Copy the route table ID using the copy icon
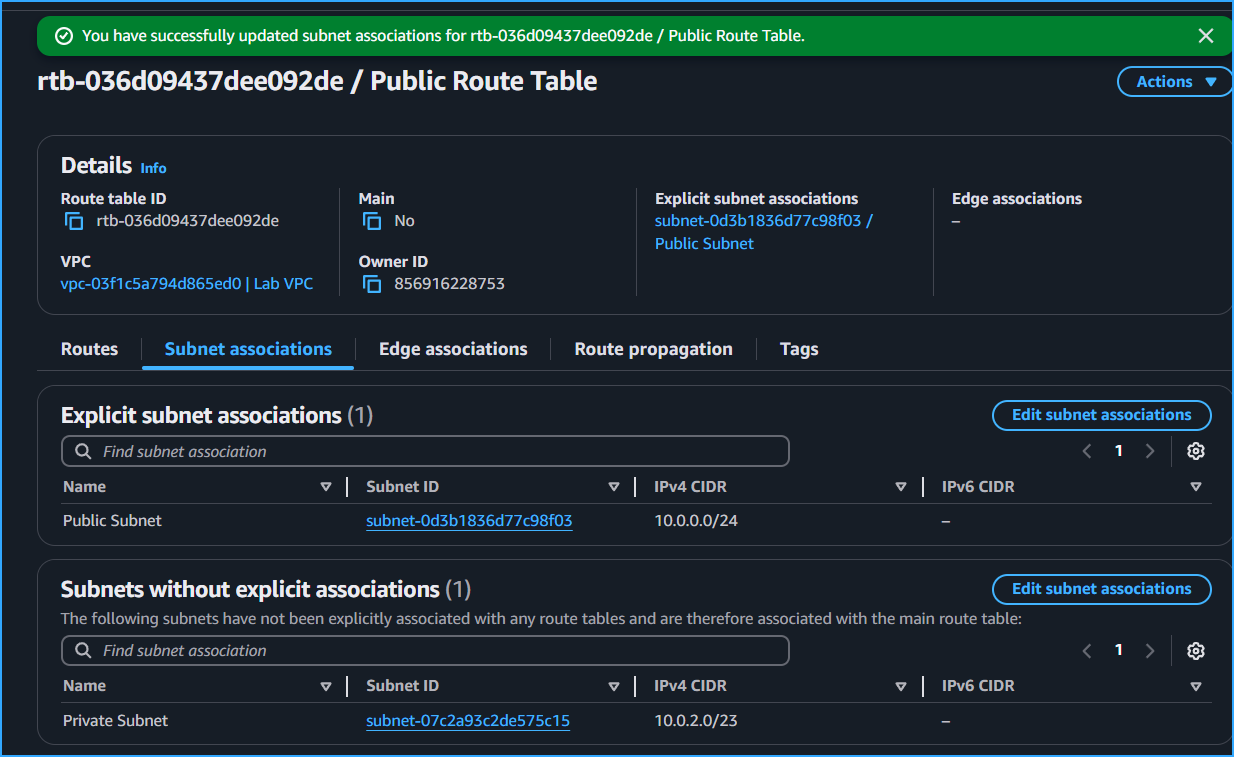The image size is (1234, 757). pyautogui.click(x=74, y=220)
